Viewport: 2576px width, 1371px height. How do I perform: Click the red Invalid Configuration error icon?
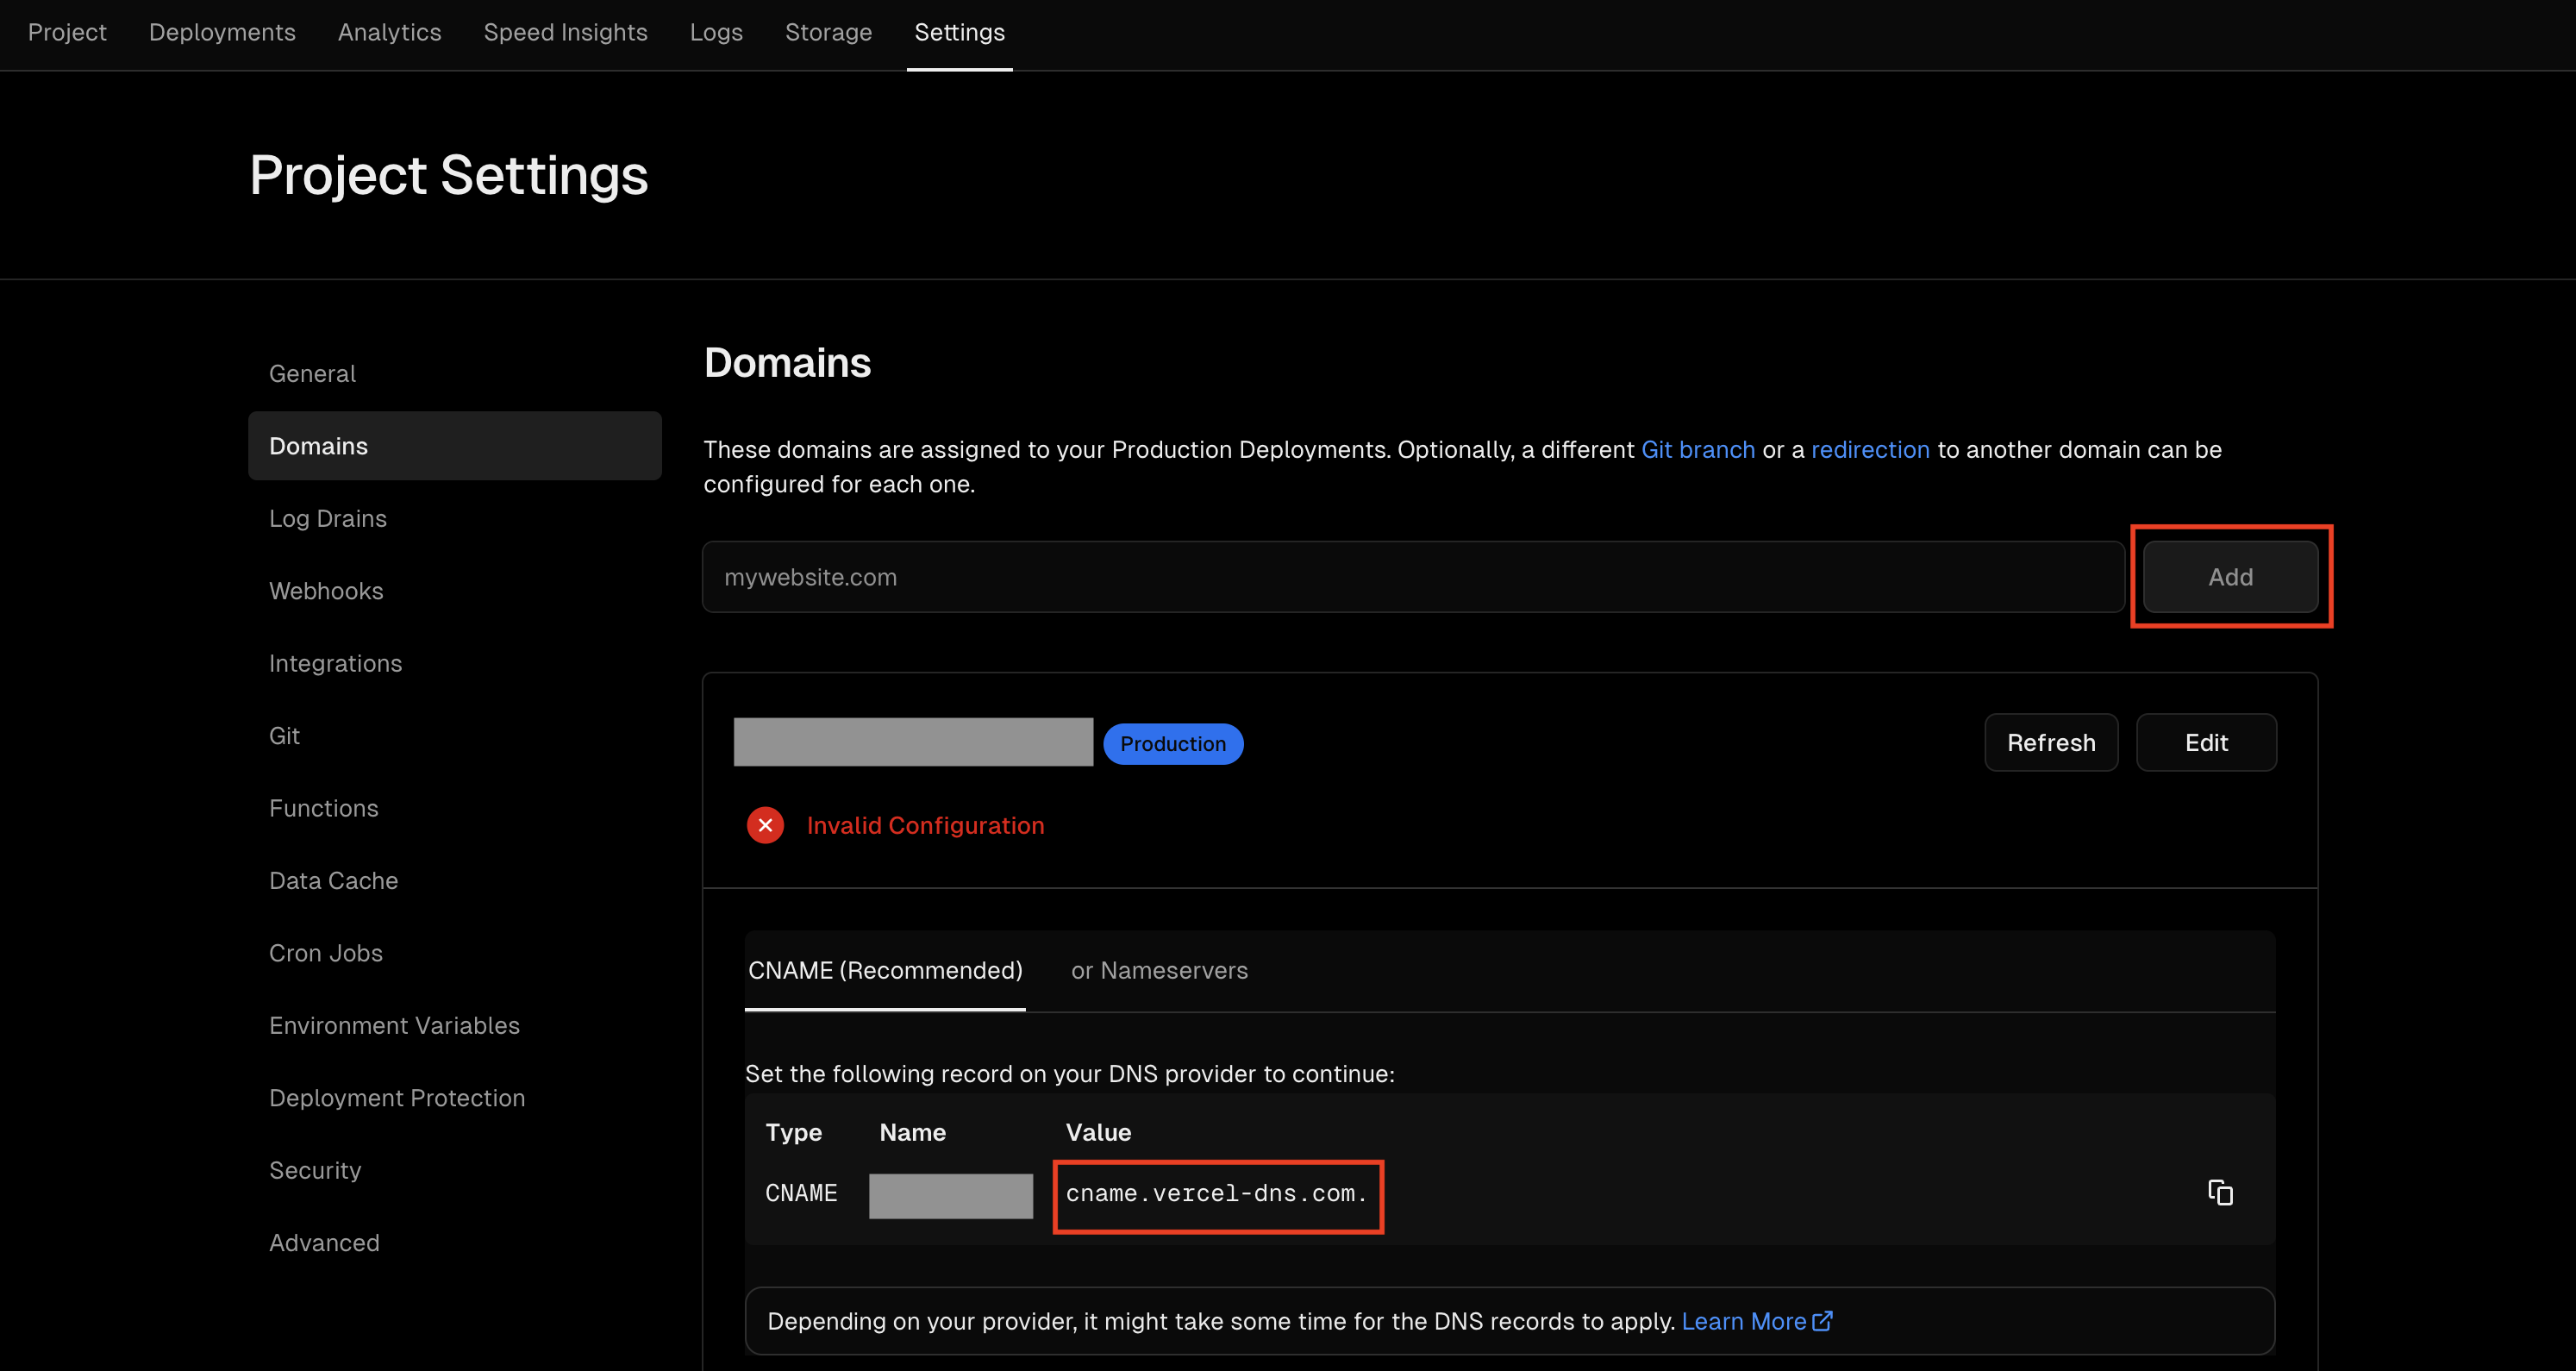tap(765, 825)
